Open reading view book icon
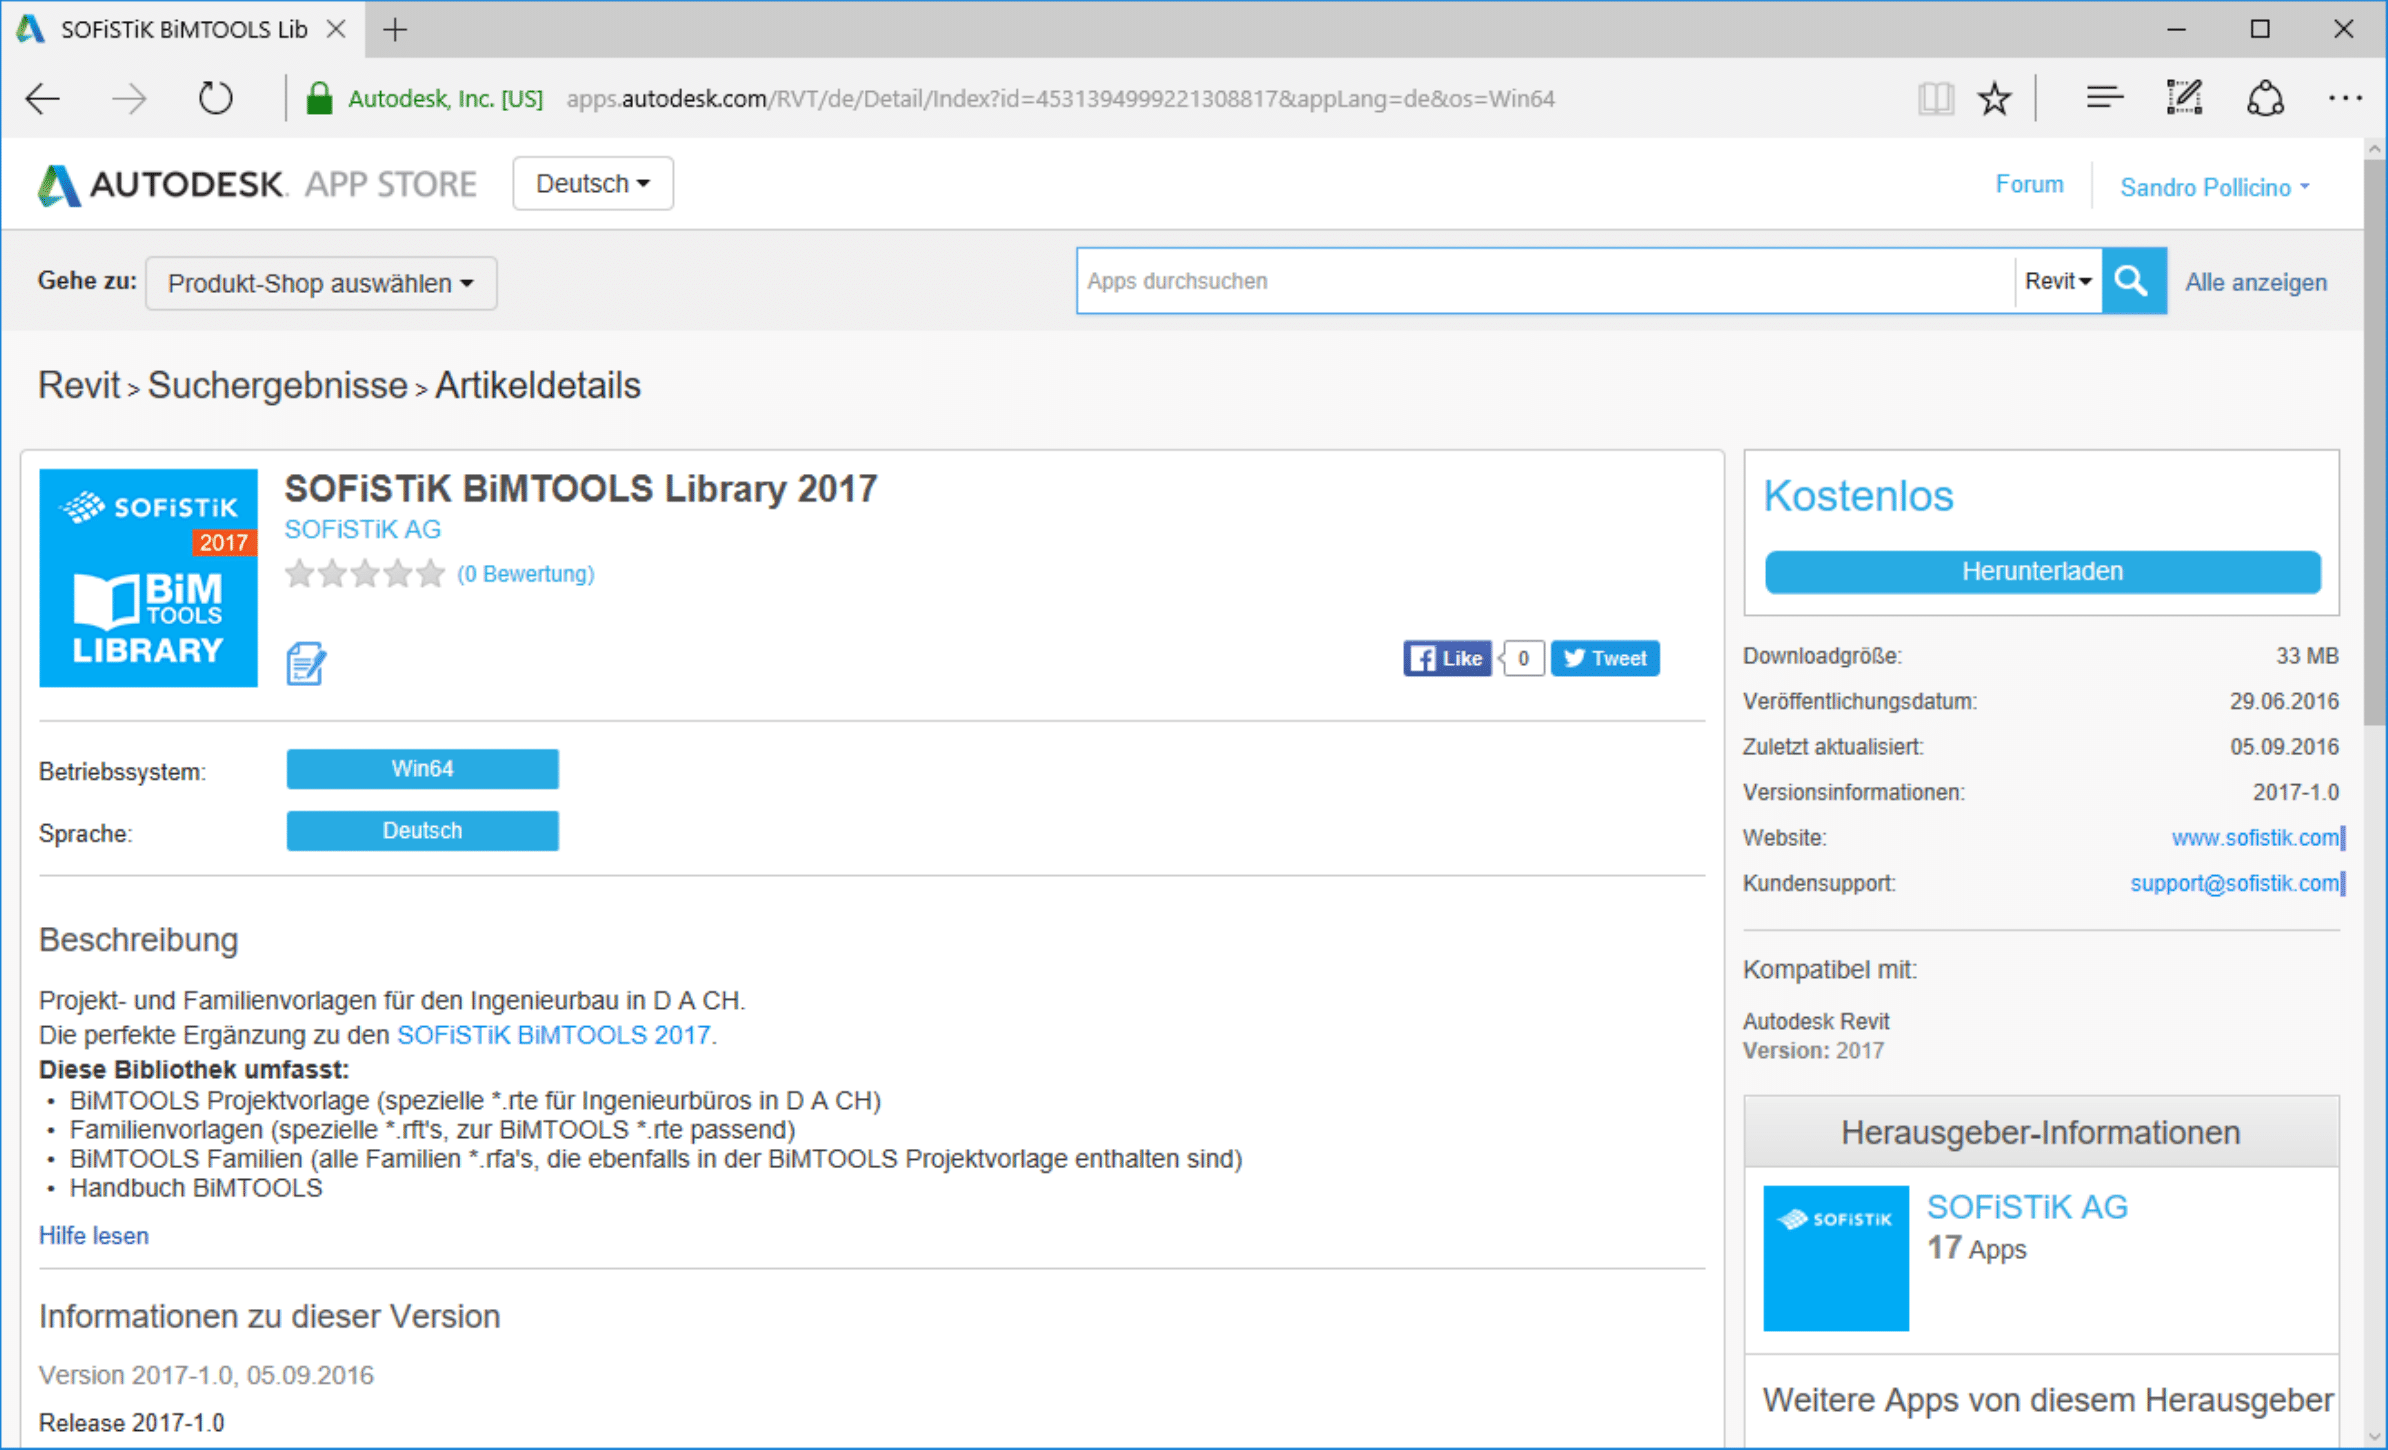This screenshot has width=2388, height=1450. [1935, 99]
